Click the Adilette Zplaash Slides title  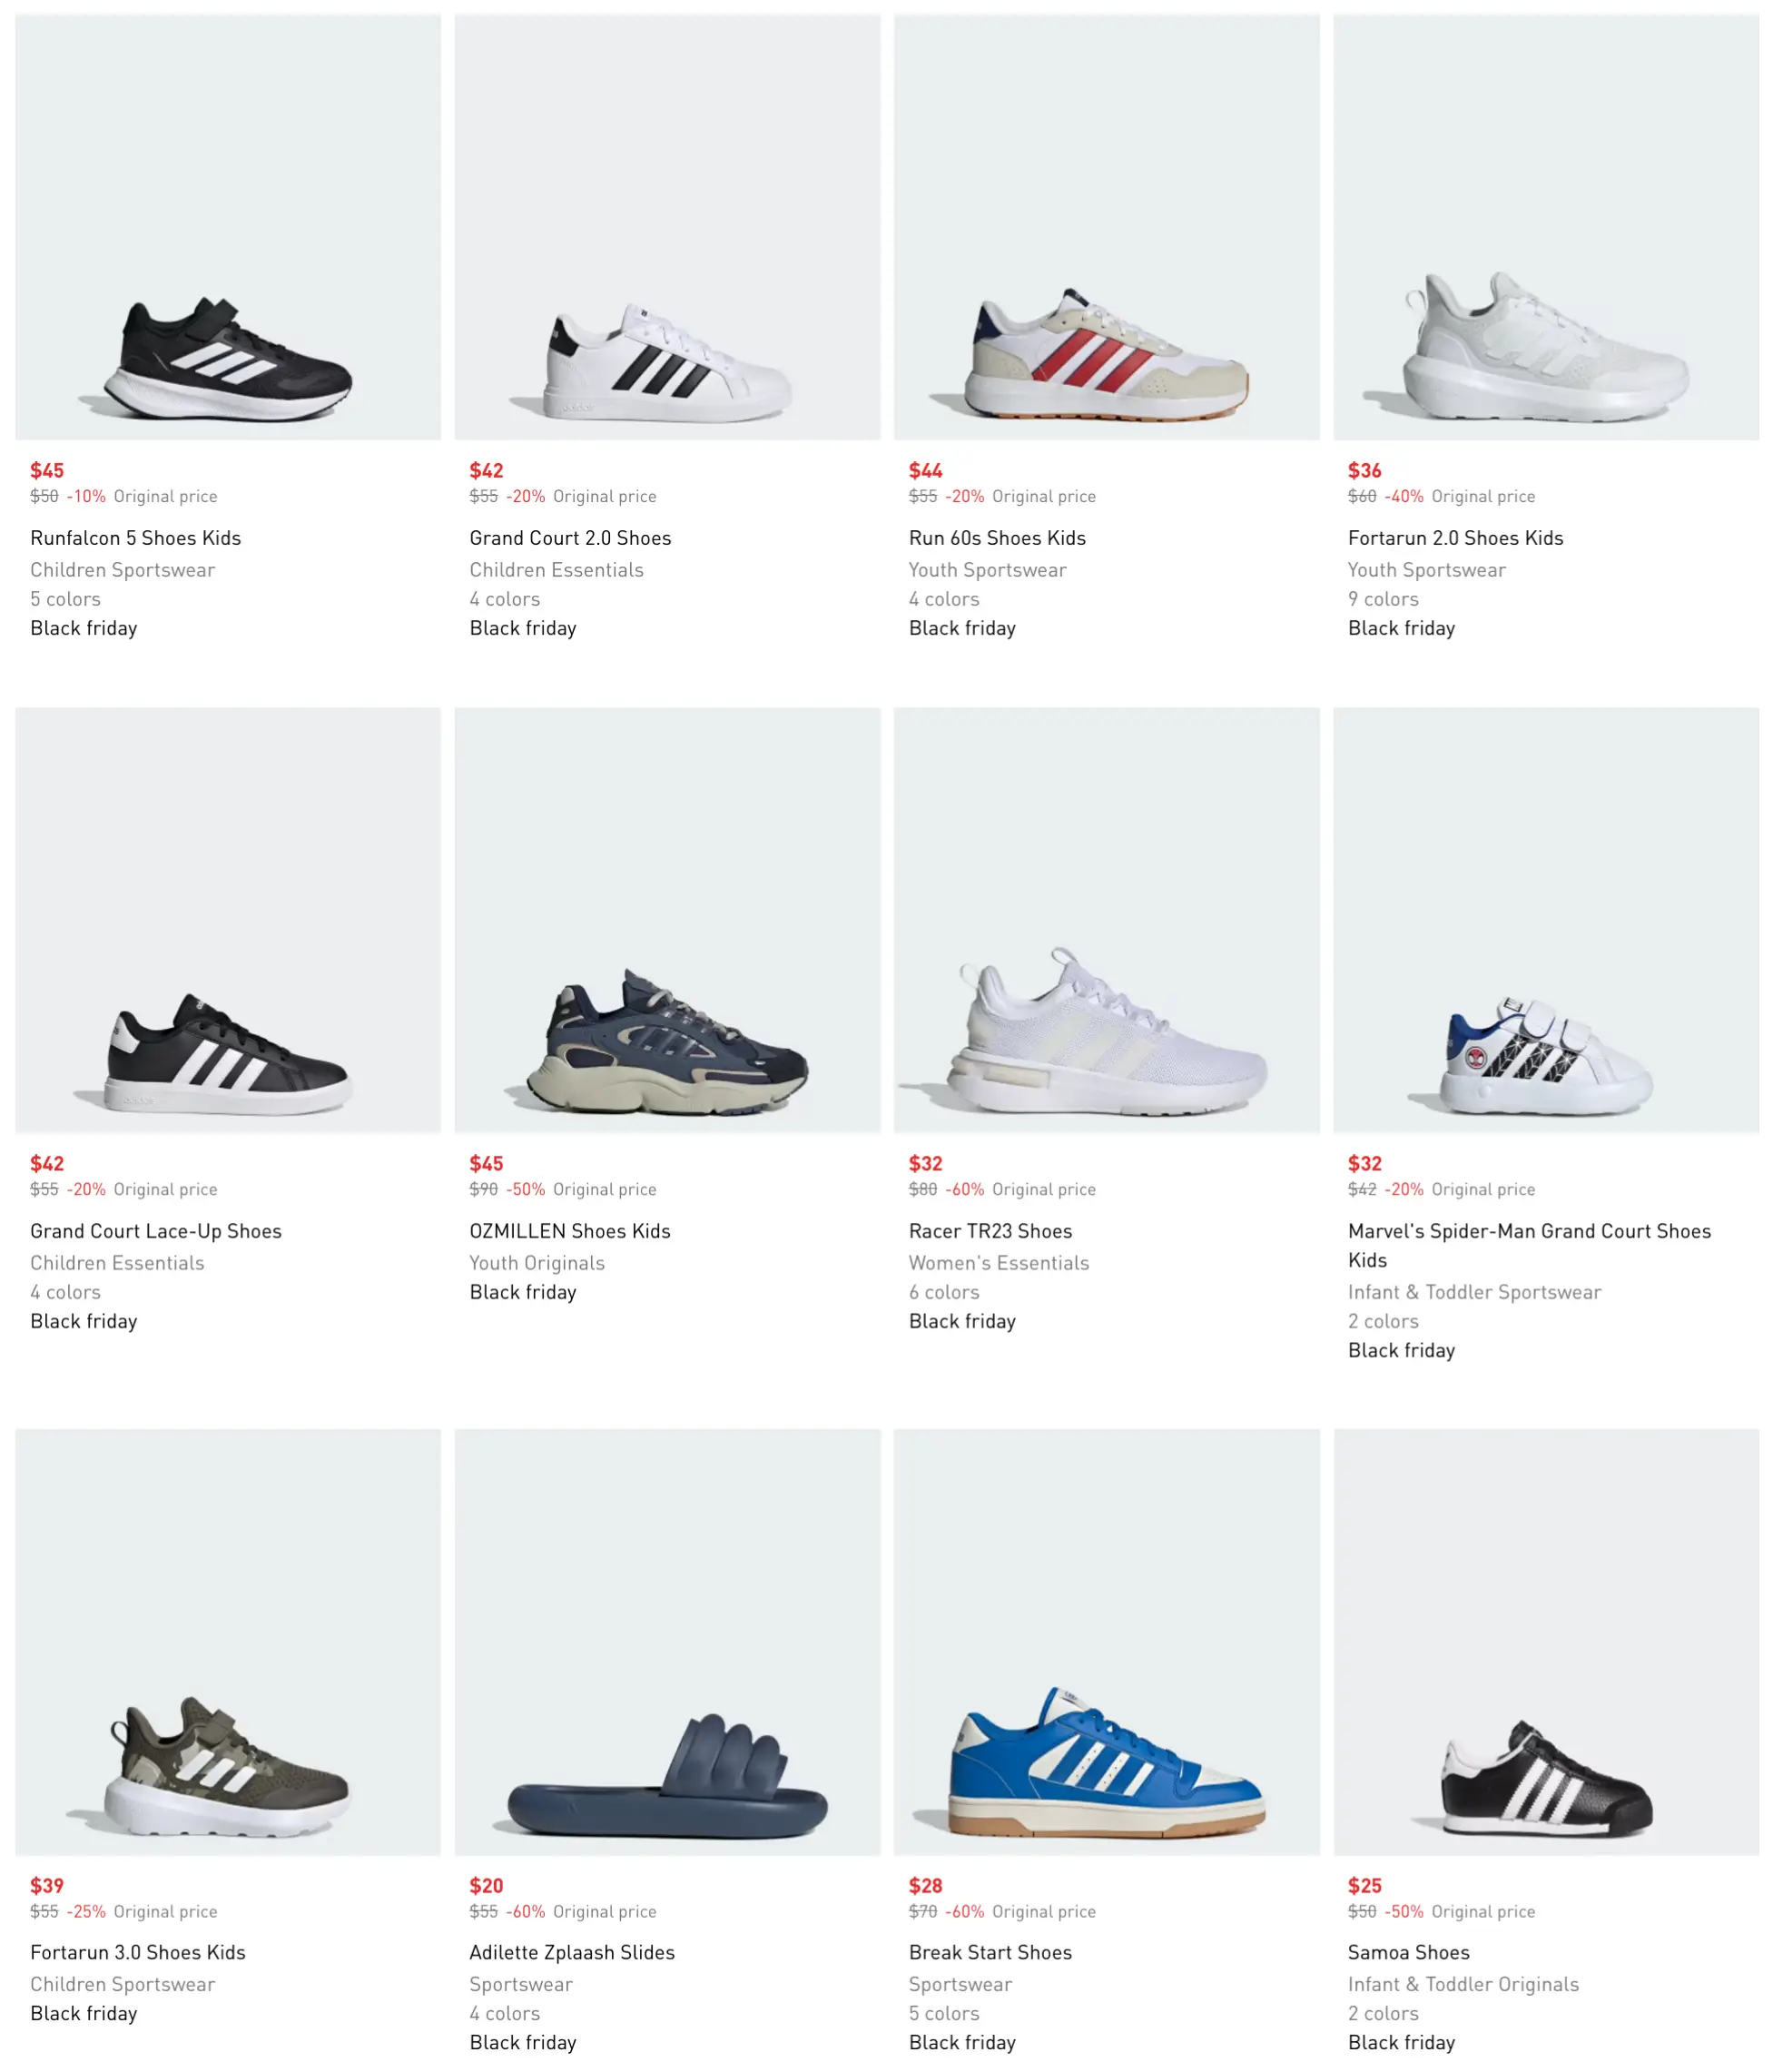(572, 1952)
